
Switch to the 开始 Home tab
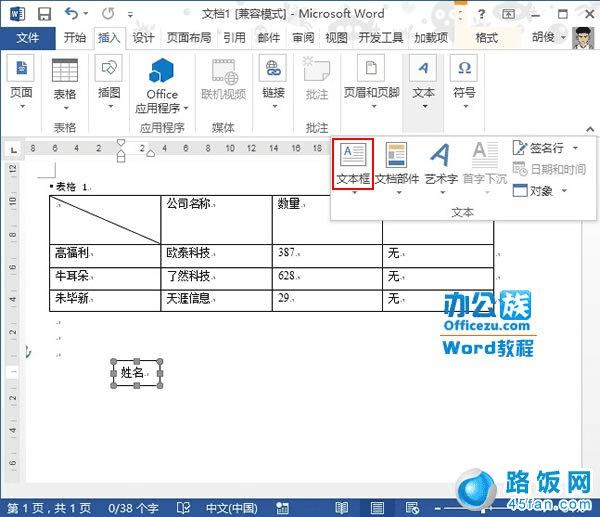[75, 38]
